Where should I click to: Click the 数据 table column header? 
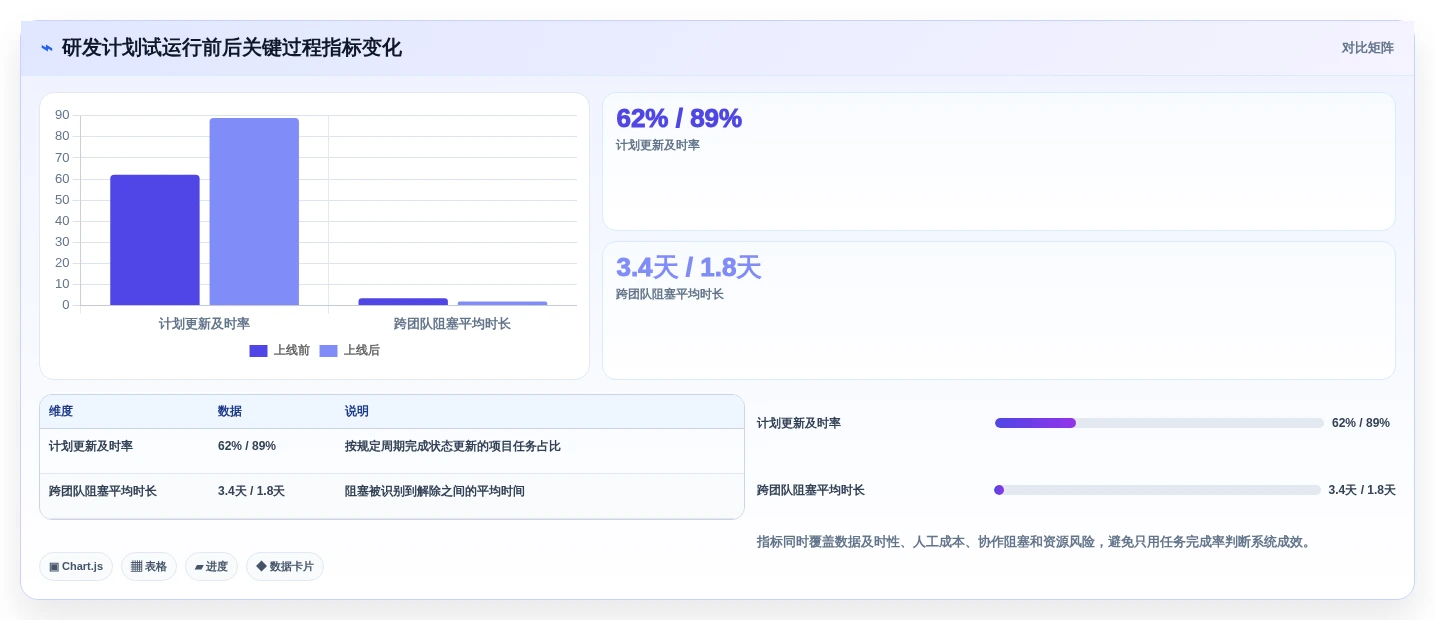point(230,411)
